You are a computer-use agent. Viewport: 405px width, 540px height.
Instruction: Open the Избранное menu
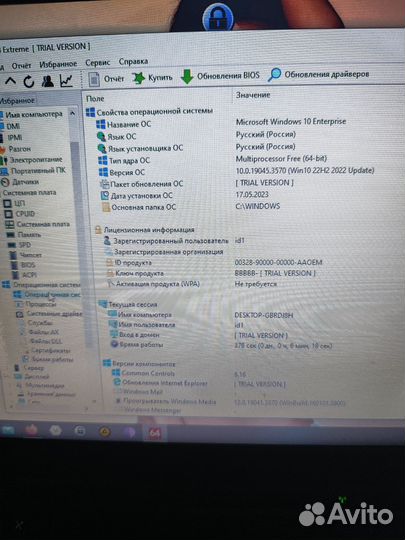(x=58, y=64)
